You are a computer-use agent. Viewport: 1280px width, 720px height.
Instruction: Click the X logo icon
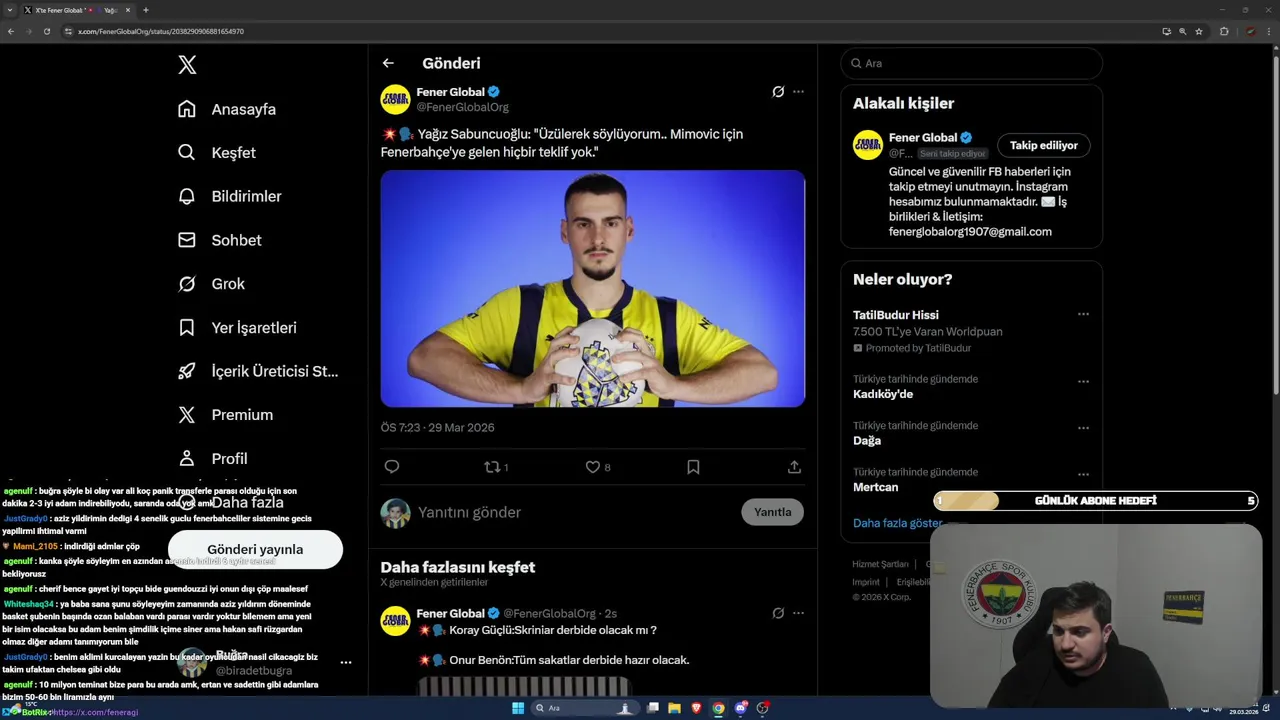[x=187, y=65]
